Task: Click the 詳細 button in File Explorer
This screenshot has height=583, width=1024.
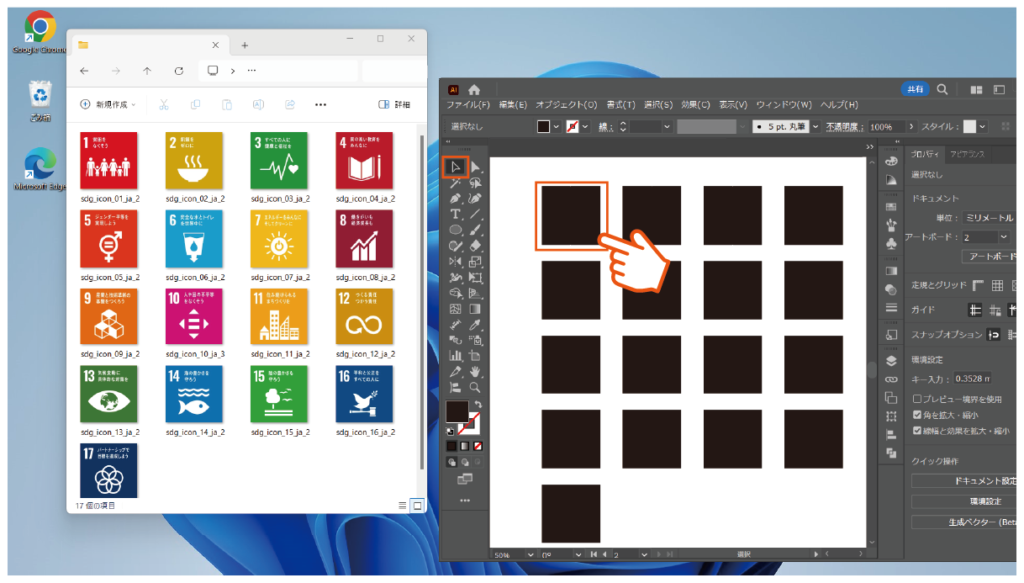Action: click(394, 104)
